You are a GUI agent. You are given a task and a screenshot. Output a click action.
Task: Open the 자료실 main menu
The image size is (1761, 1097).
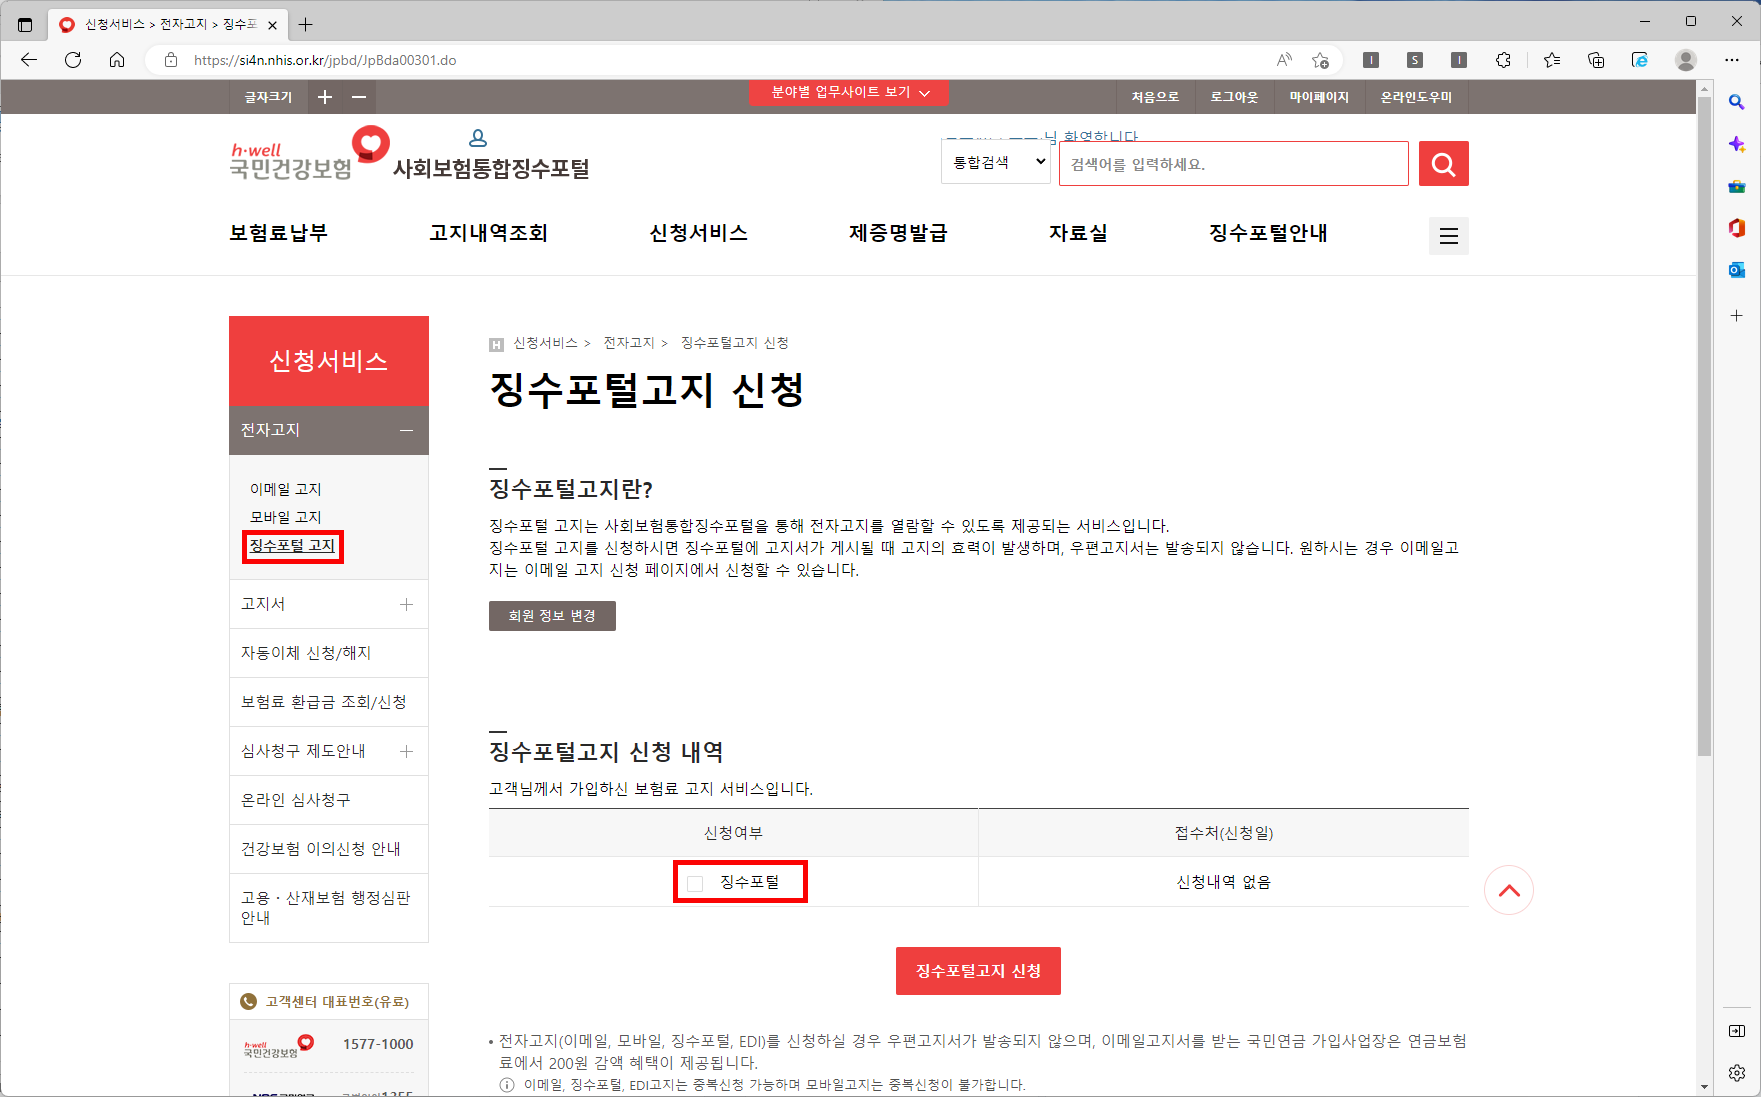coord(1079,233)
